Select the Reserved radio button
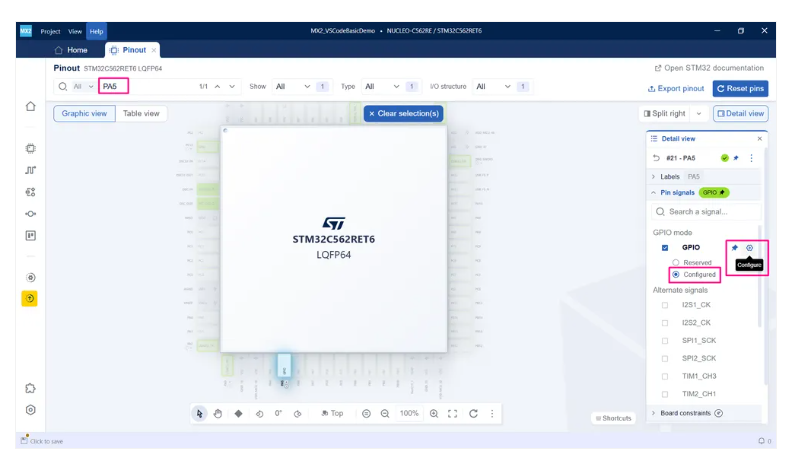The width and height of the screenshot is (789, 462). click(676, 262)
